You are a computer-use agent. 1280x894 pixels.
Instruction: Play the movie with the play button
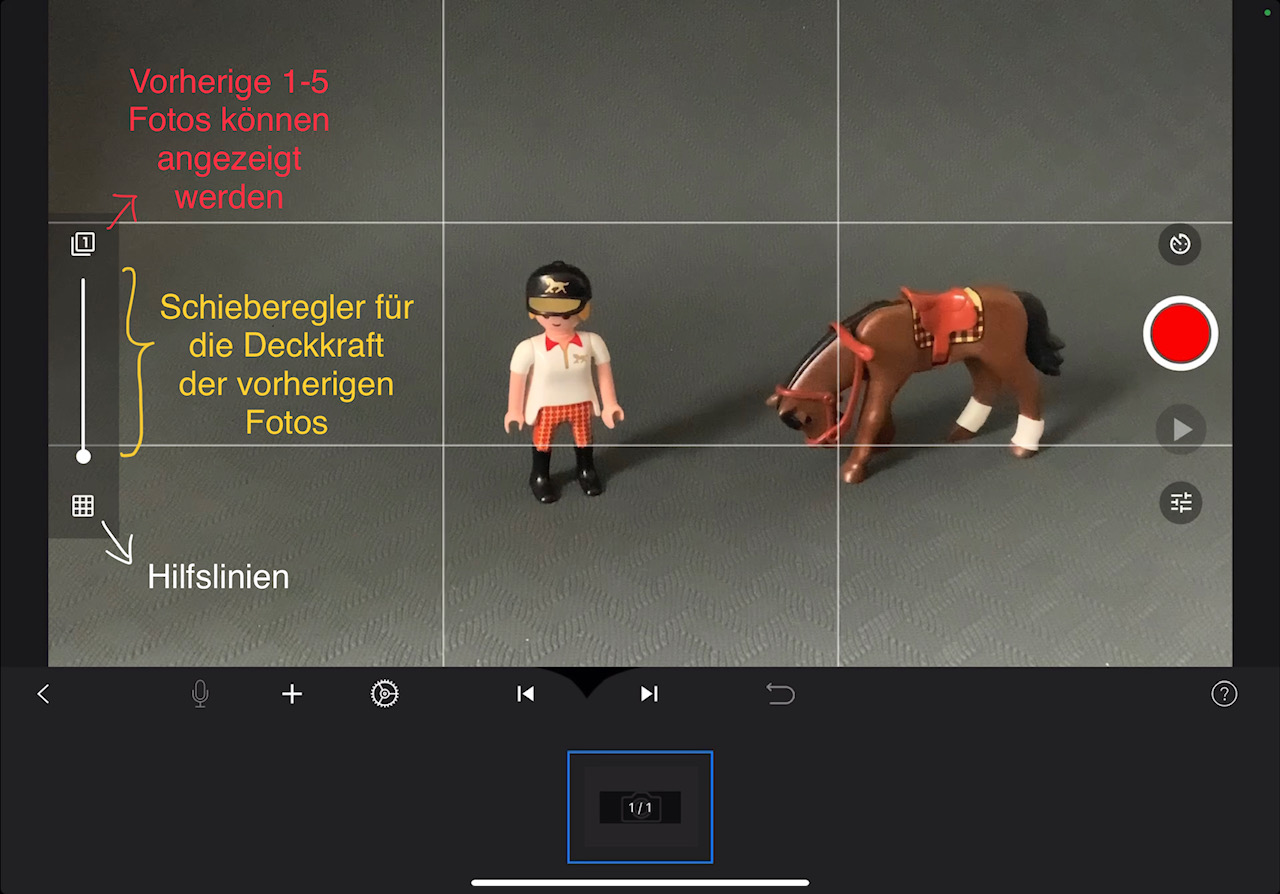click(1181, 430)
